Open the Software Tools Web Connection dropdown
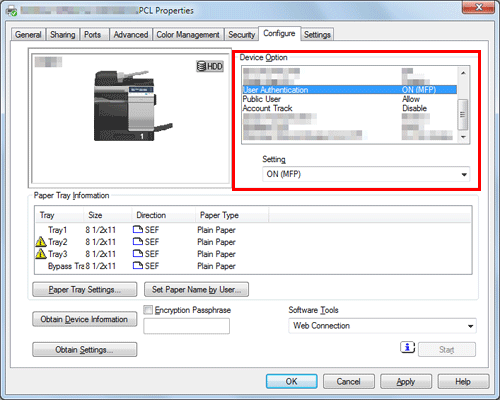Screen dimensions: 500x400 (382, 326)
